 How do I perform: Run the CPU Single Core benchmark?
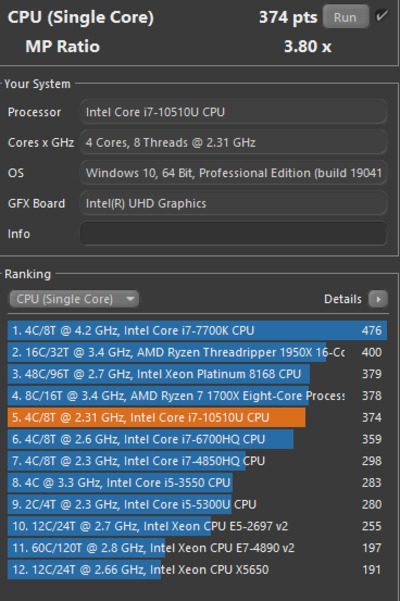(x=346, y=17)
